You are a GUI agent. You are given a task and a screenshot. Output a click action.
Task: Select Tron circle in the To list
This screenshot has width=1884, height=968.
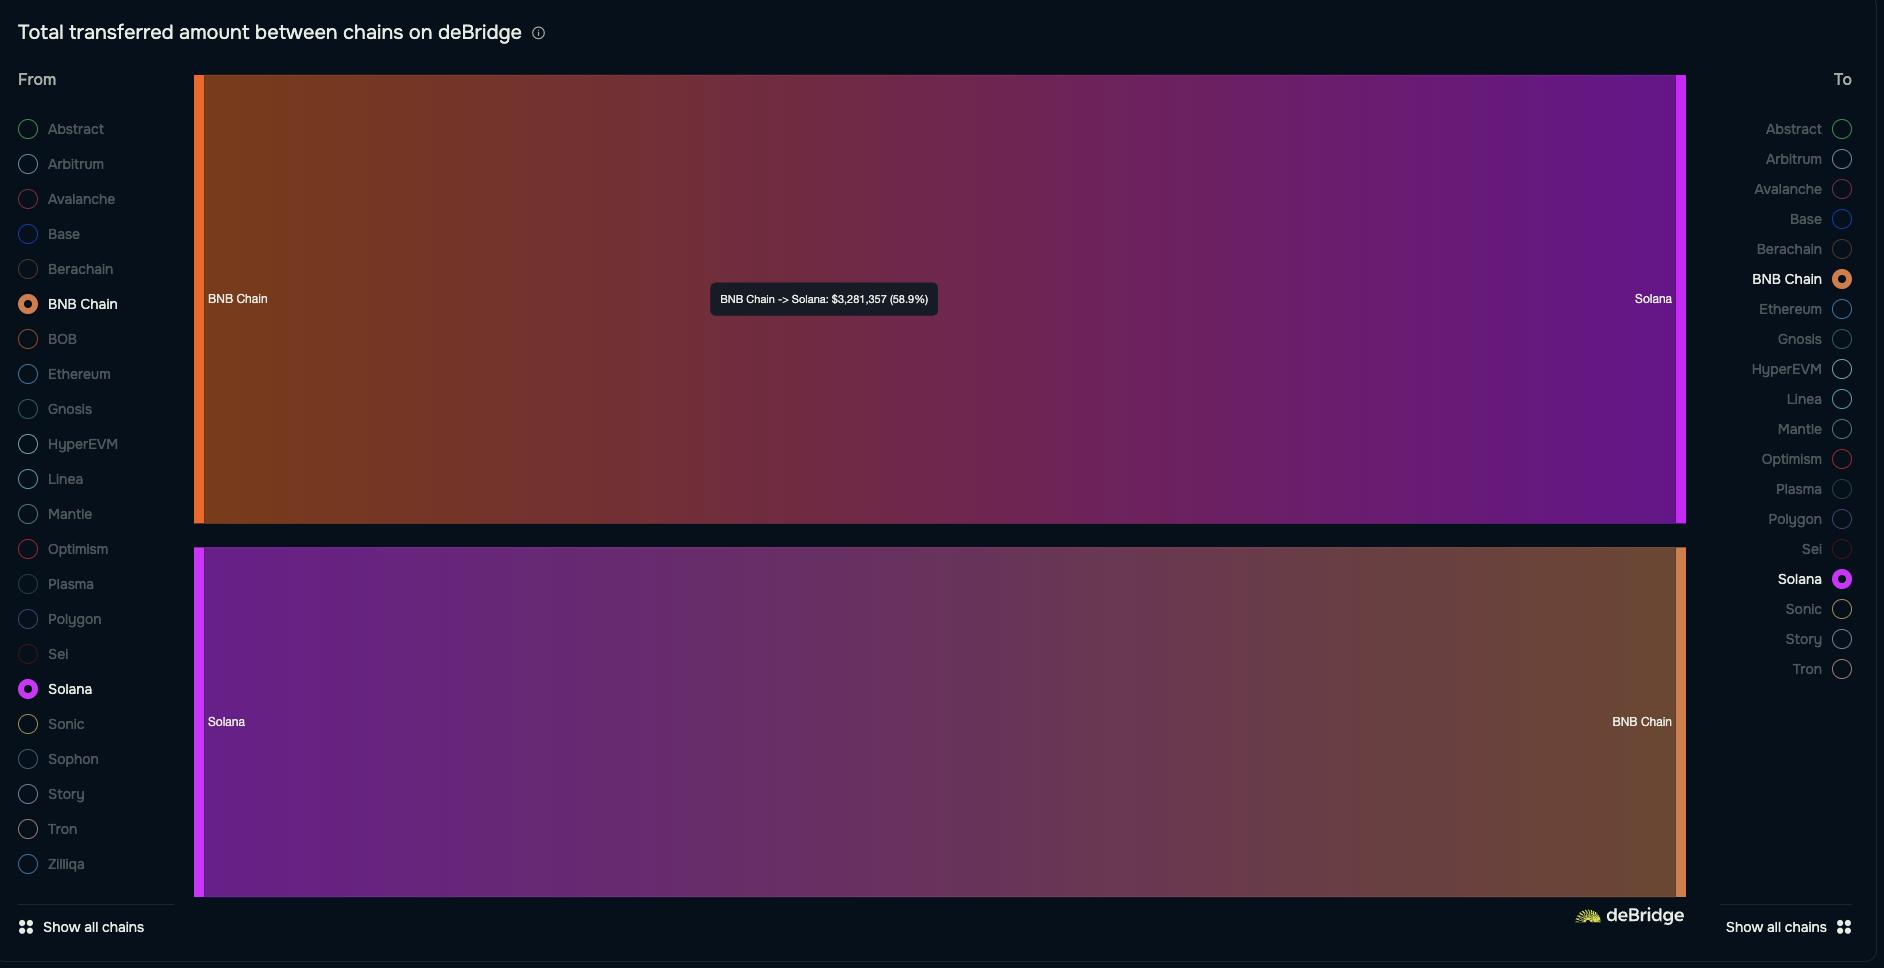coord(1841,669)
